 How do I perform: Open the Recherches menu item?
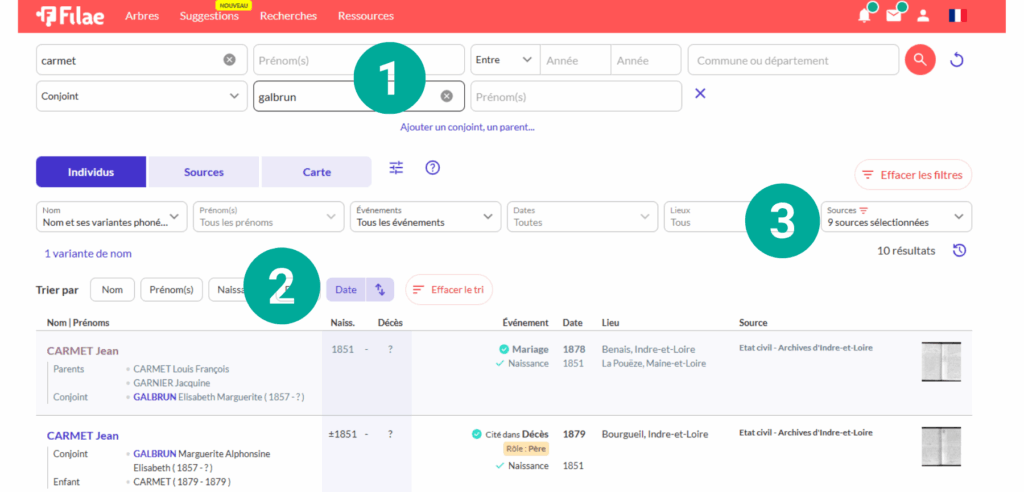(x=288, y=16)
